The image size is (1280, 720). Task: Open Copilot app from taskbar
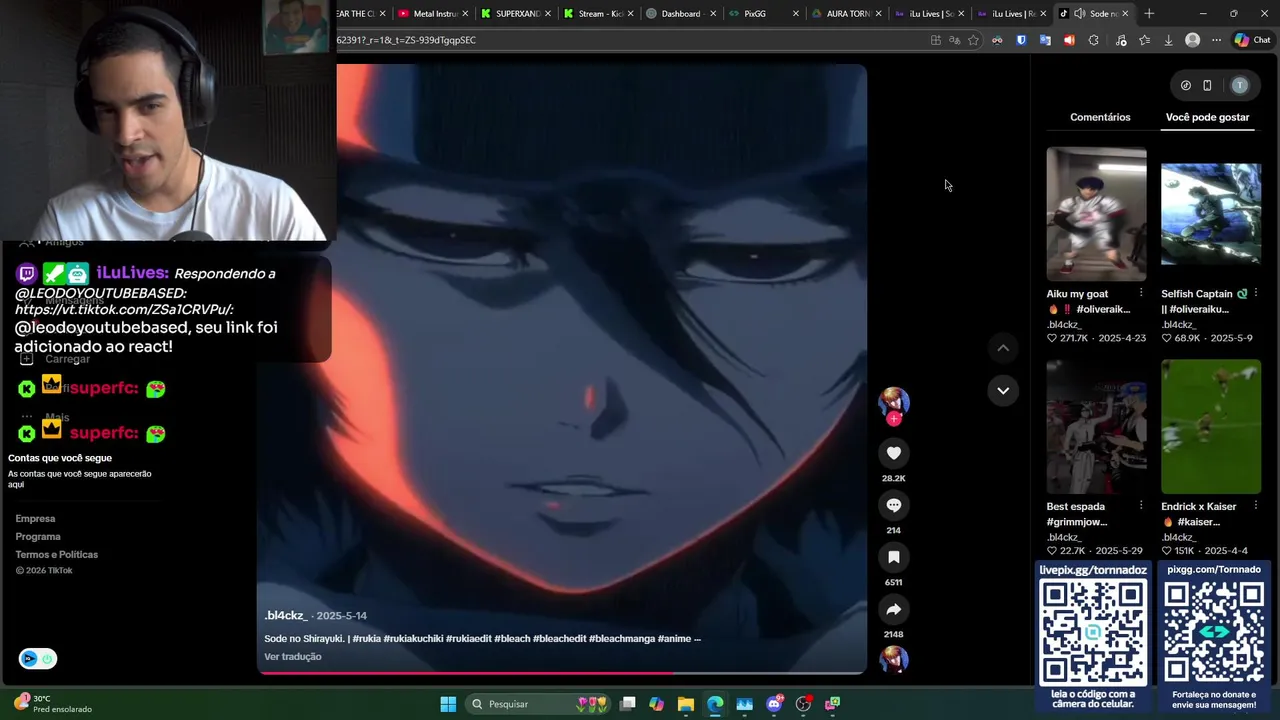coord(656,704)
